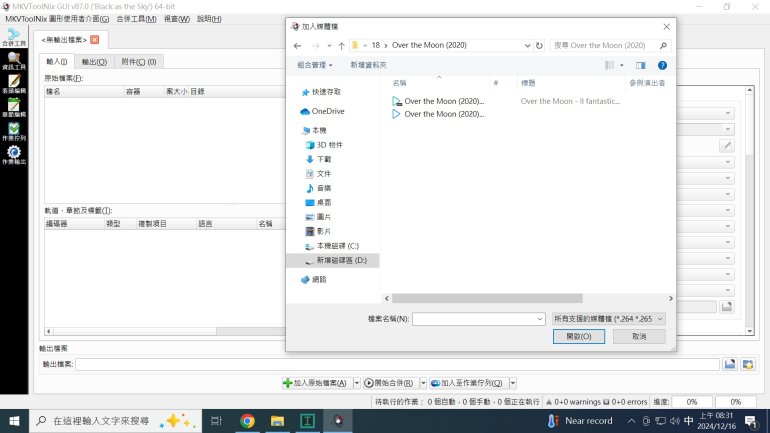Viewport: 770px width, 433px height.
Task: Go up one folder level in dialog
Action: tap(341, 46)
